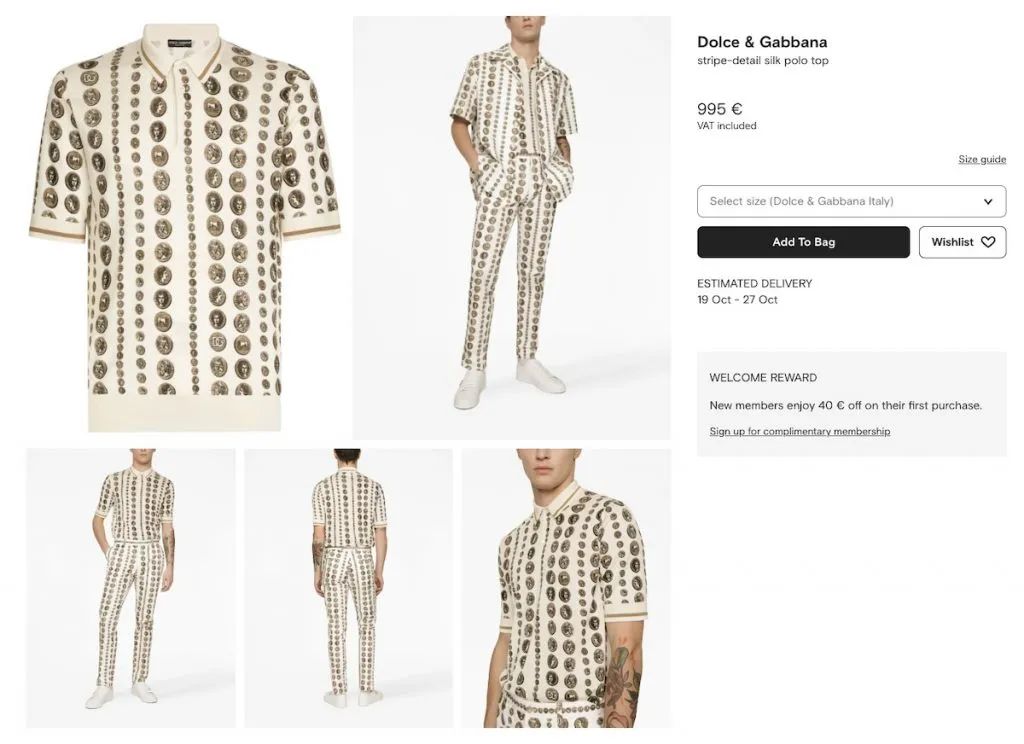The height and width of the screenshot is (744, 1024).
Task: Click the 995 € price
Action: (x=720, y=109)
